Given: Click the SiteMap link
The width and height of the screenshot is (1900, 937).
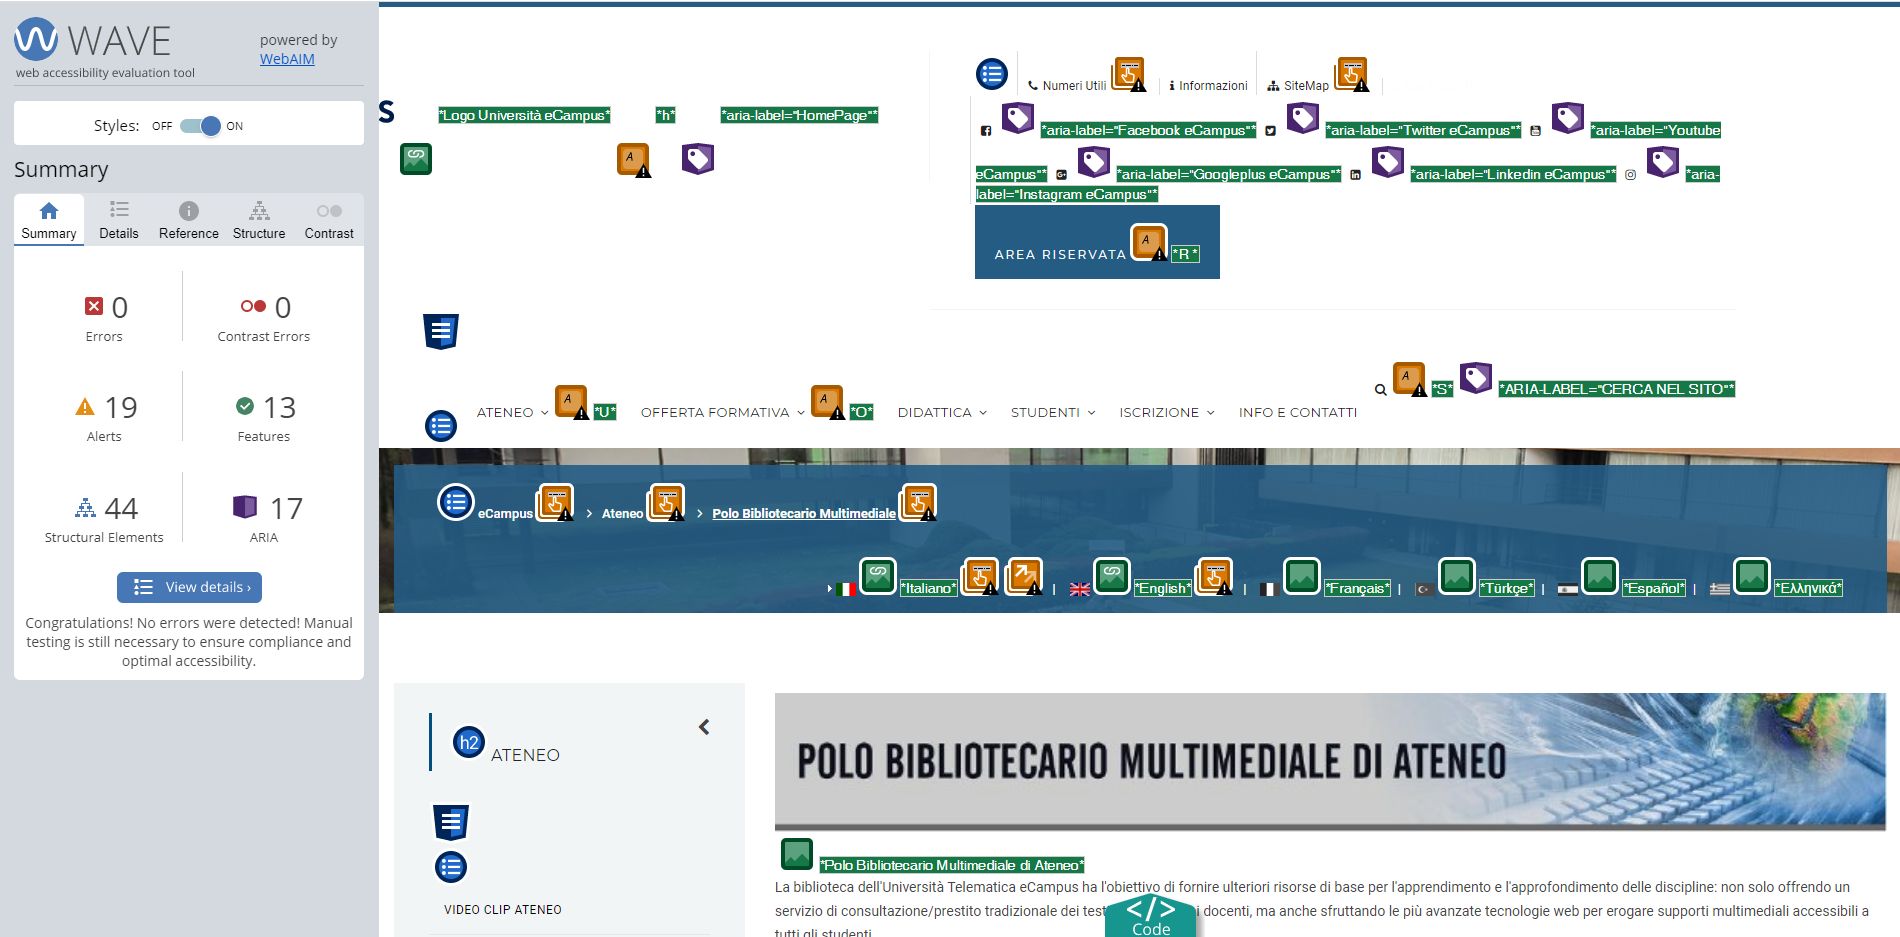Looking at the screenshot, I should pyautogui.click(x=1298, y=86).
